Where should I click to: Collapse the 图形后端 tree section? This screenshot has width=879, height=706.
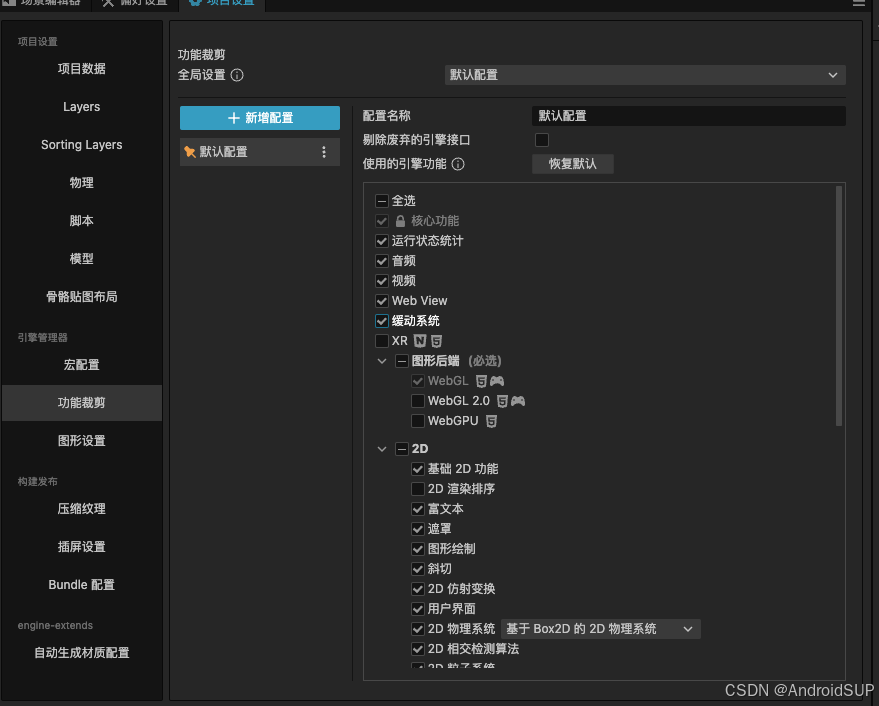point(382,361)
